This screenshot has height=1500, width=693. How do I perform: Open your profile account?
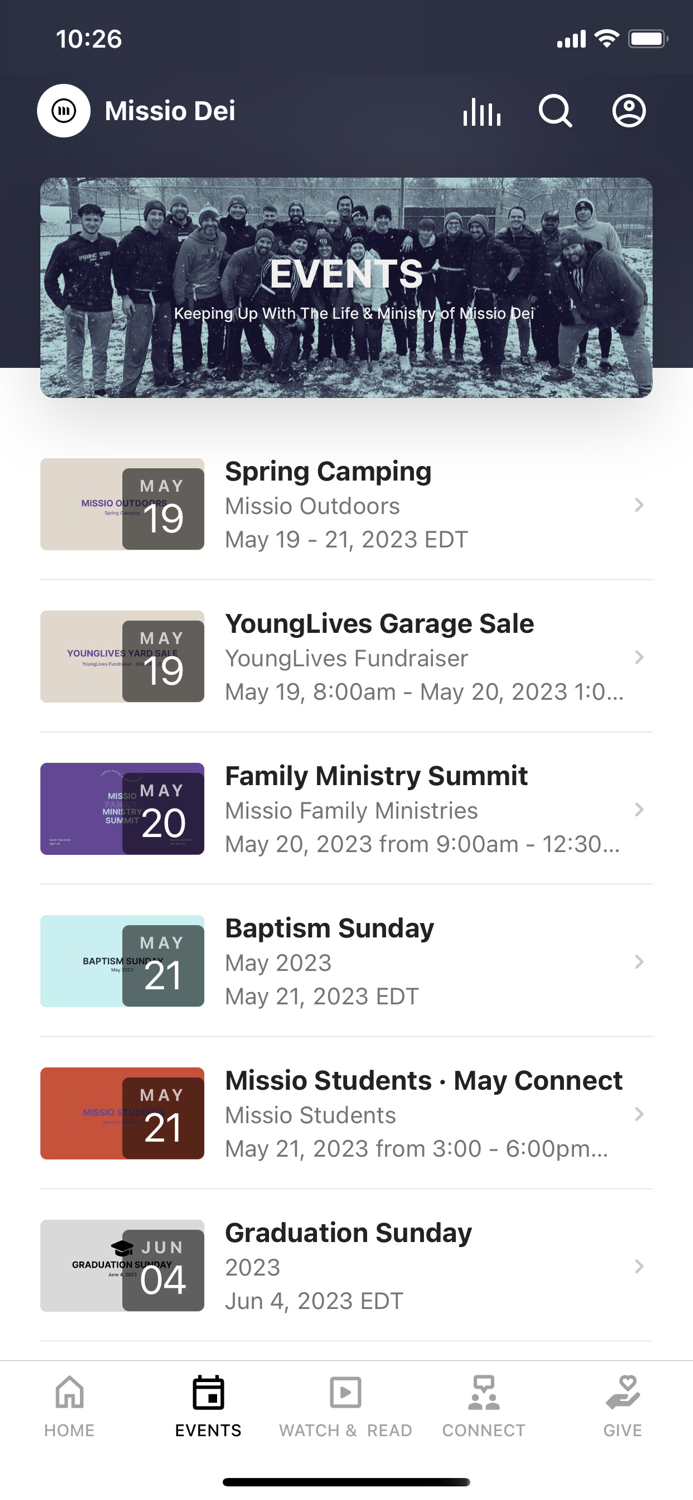click(x=629, y=111)
